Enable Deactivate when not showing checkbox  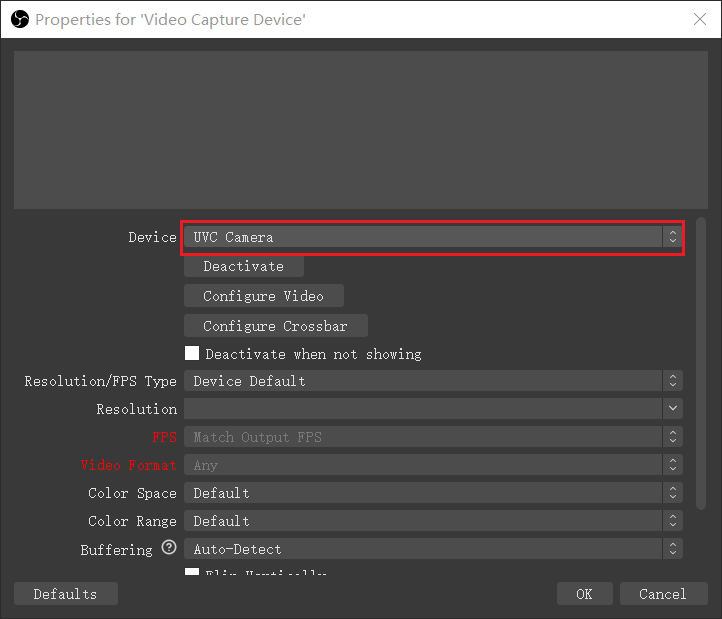193,354
